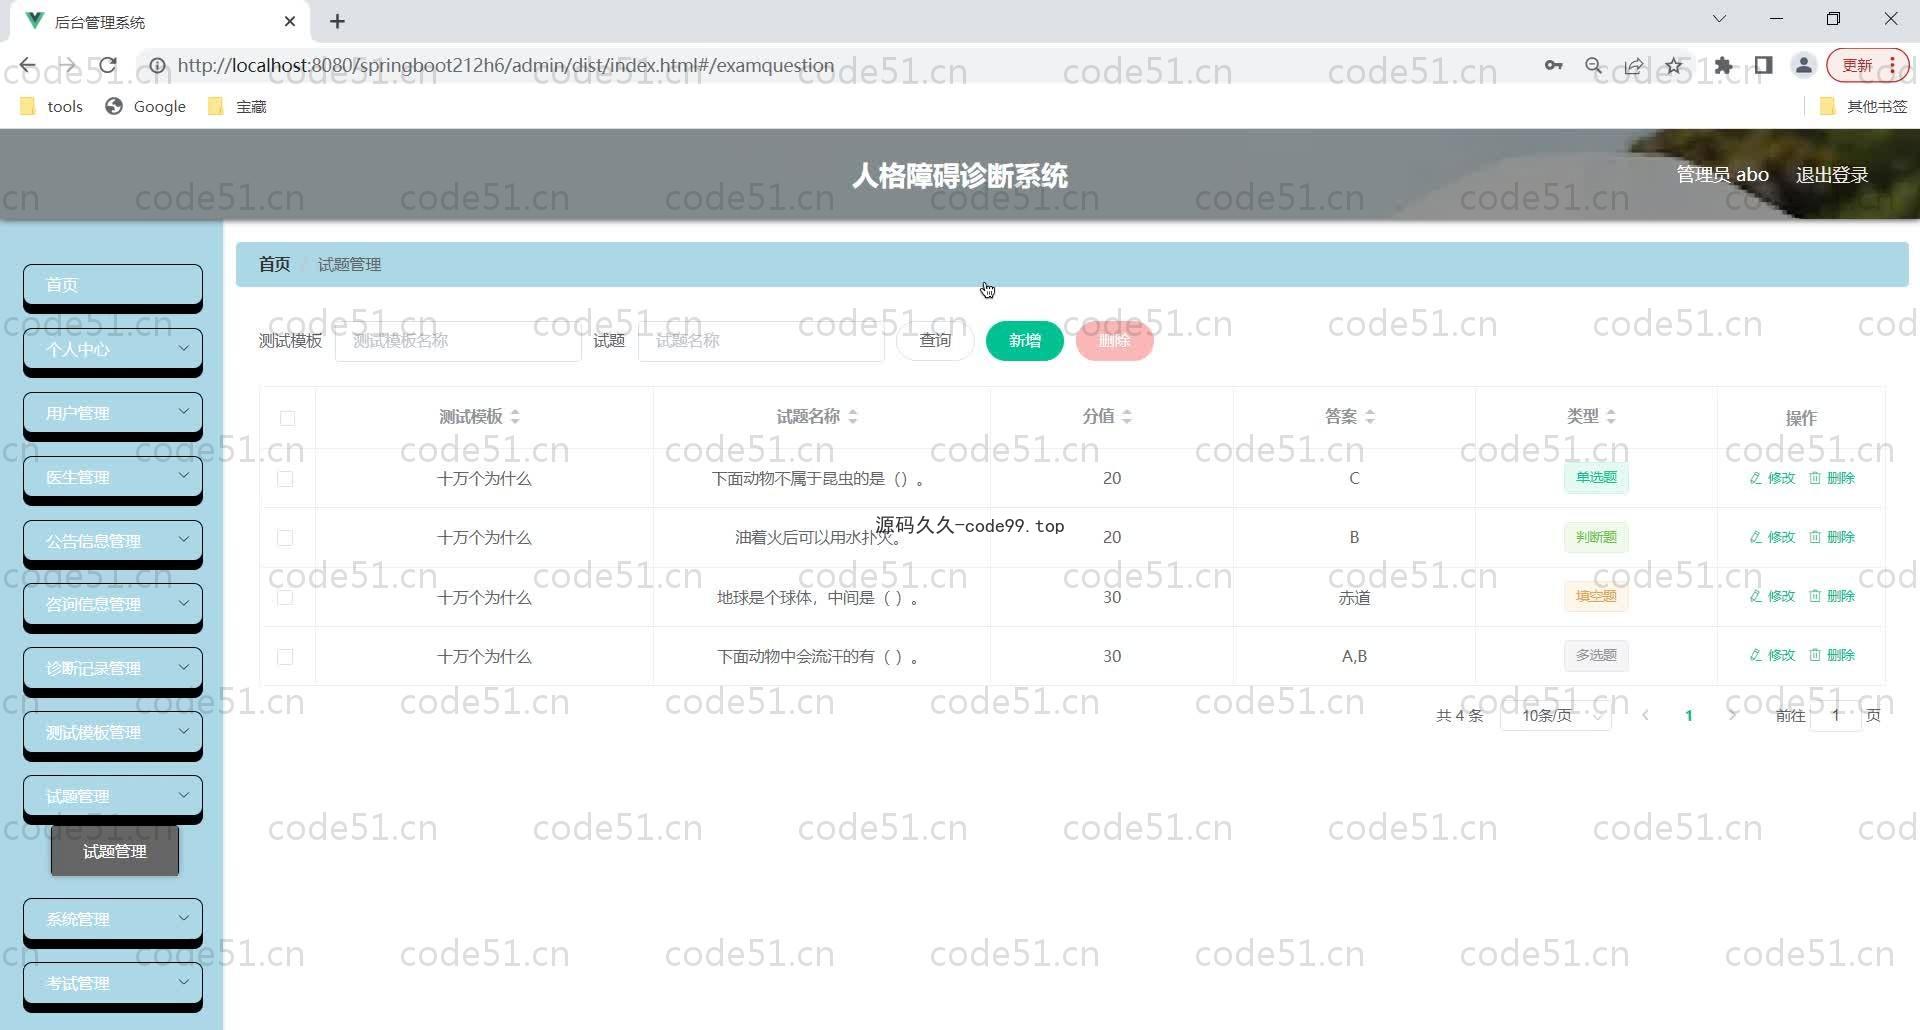
Task: Expand the 诊断记录管理 sidebar menu
Action: pyautogui.click(x=113, y=668)
